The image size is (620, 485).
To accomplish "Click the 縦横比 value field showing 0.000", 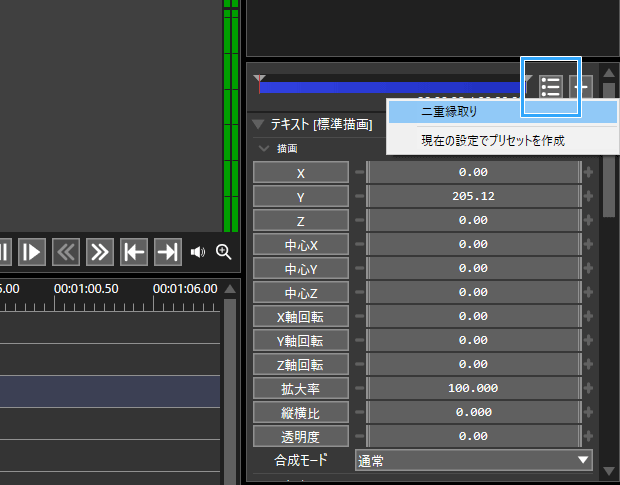I will coord(474,412).
